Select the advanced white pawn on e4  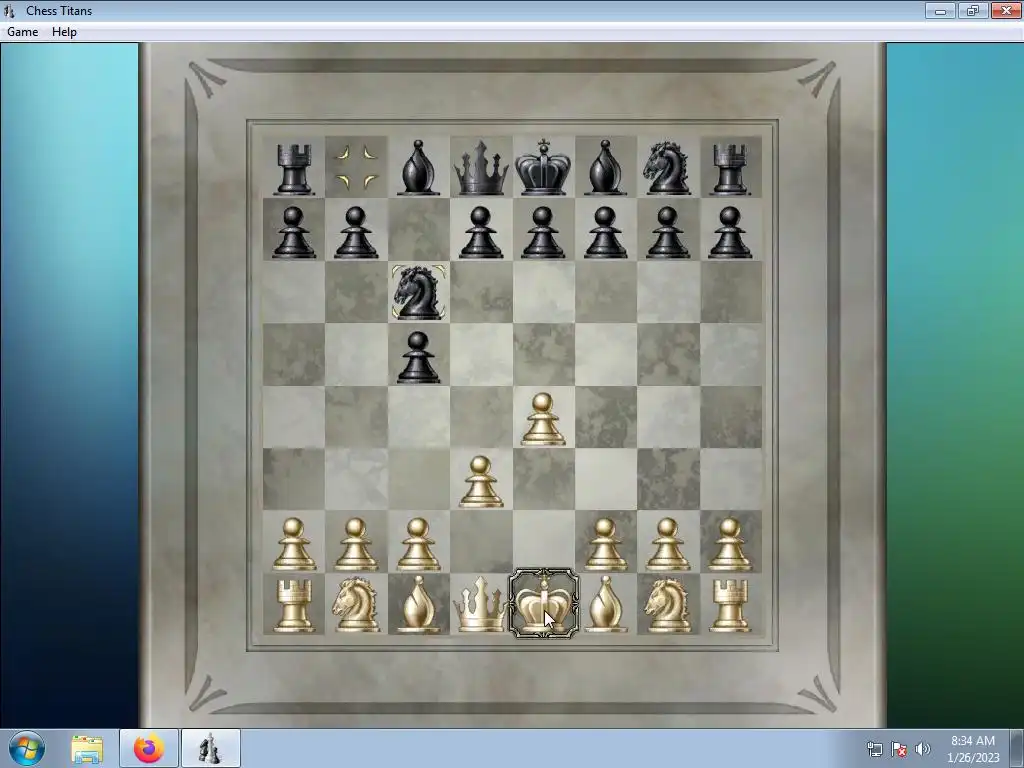click(x=543, y=419)
